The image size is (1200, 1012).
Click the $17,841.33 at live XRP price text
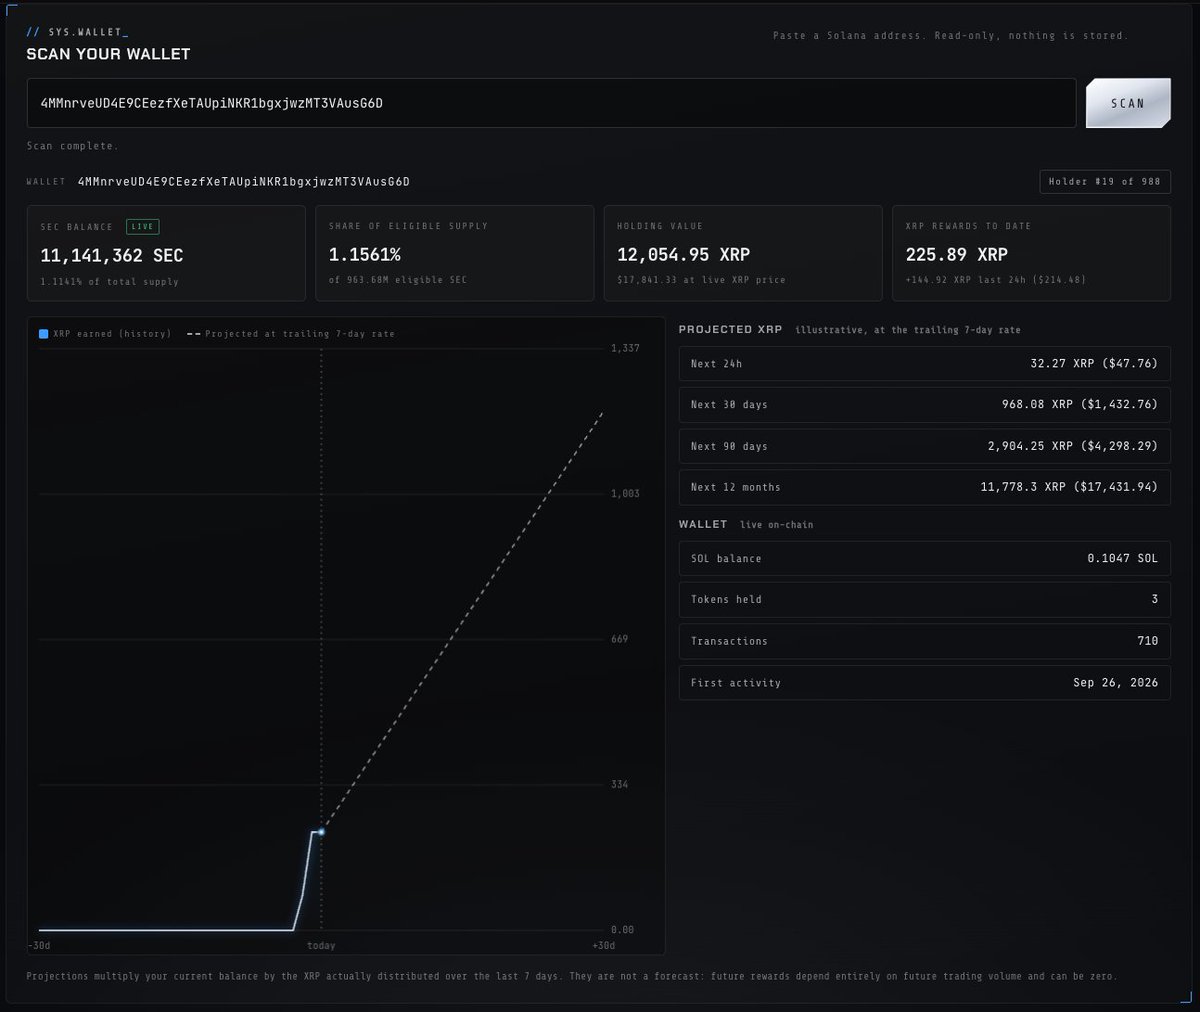701,280
